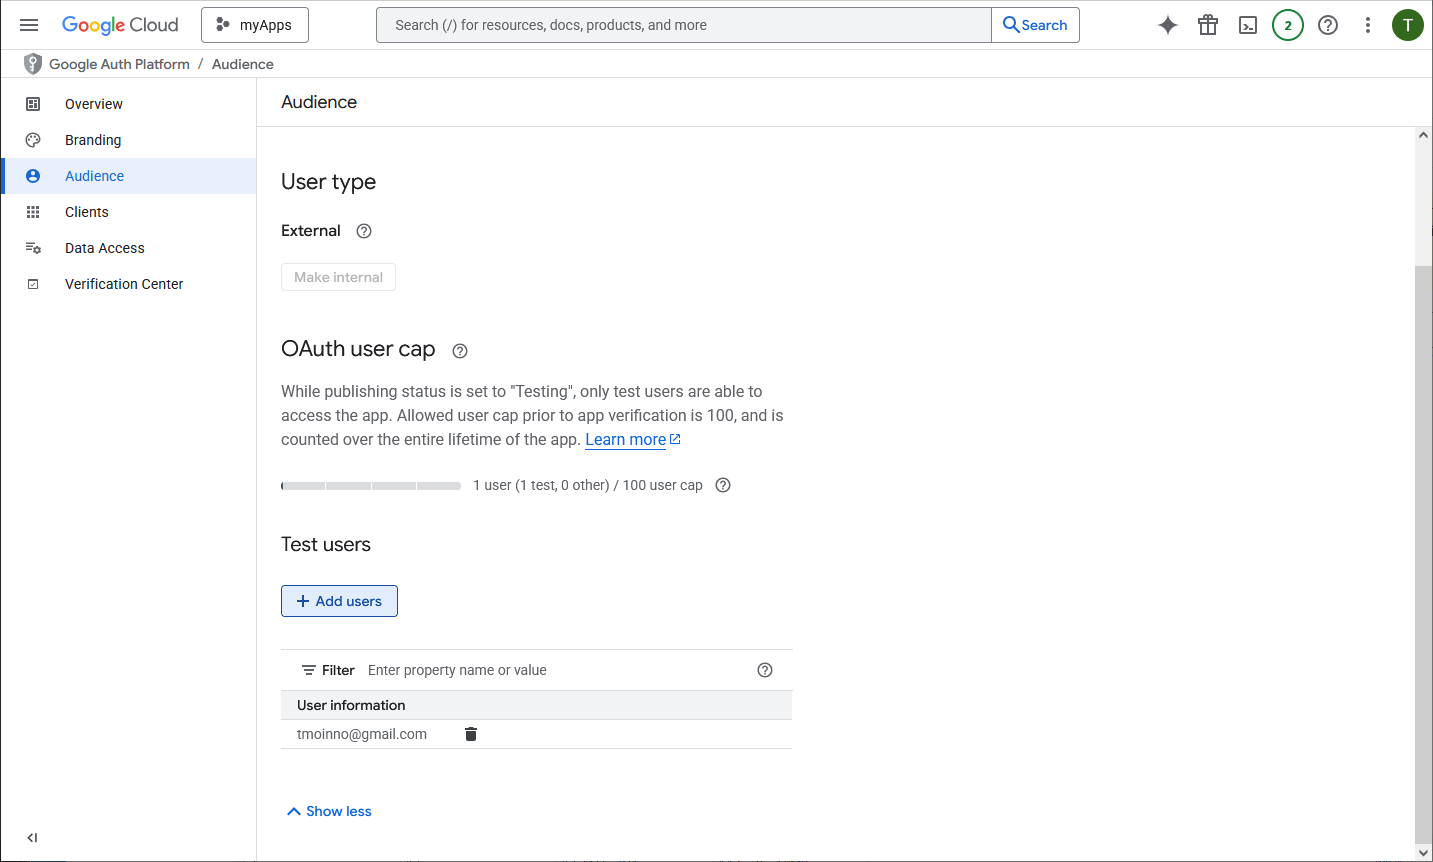Click the OAuth user cap progress bar

click(x=371, y=486)
